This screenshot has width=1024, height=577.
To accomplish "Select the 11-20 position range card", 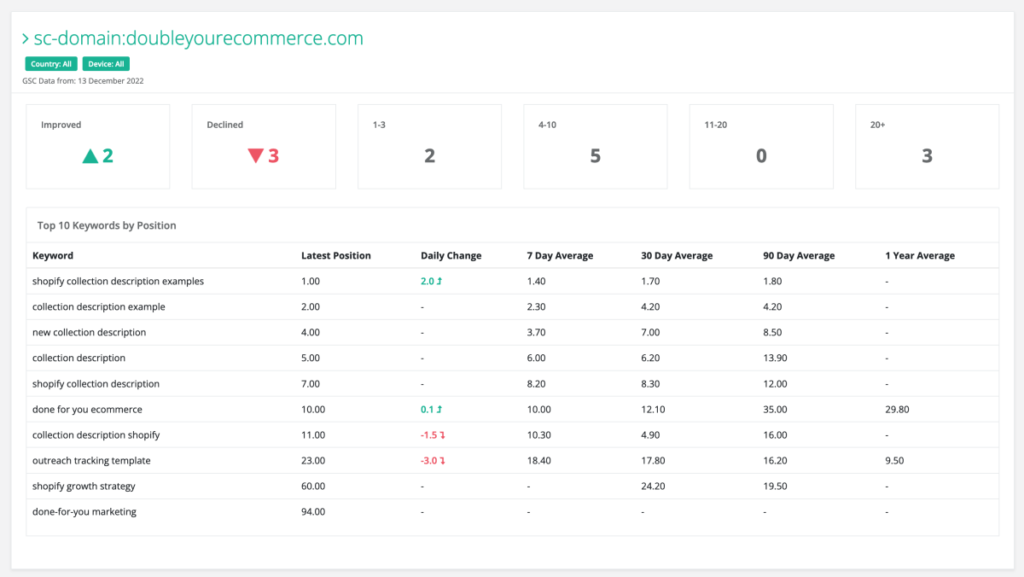I will coord(761,147).
